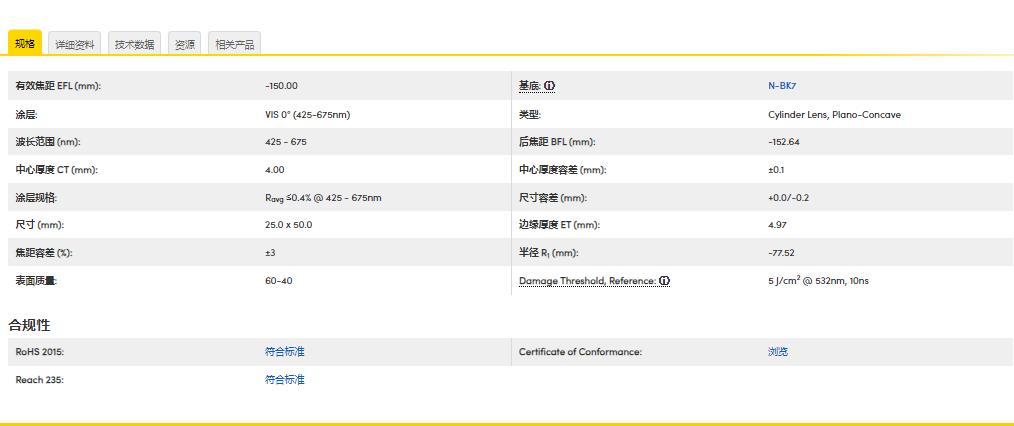Click the Damage Threshold, Reference label
Image resolution: width=1014 pixels, height=426 pixels.
coord(586,281)
